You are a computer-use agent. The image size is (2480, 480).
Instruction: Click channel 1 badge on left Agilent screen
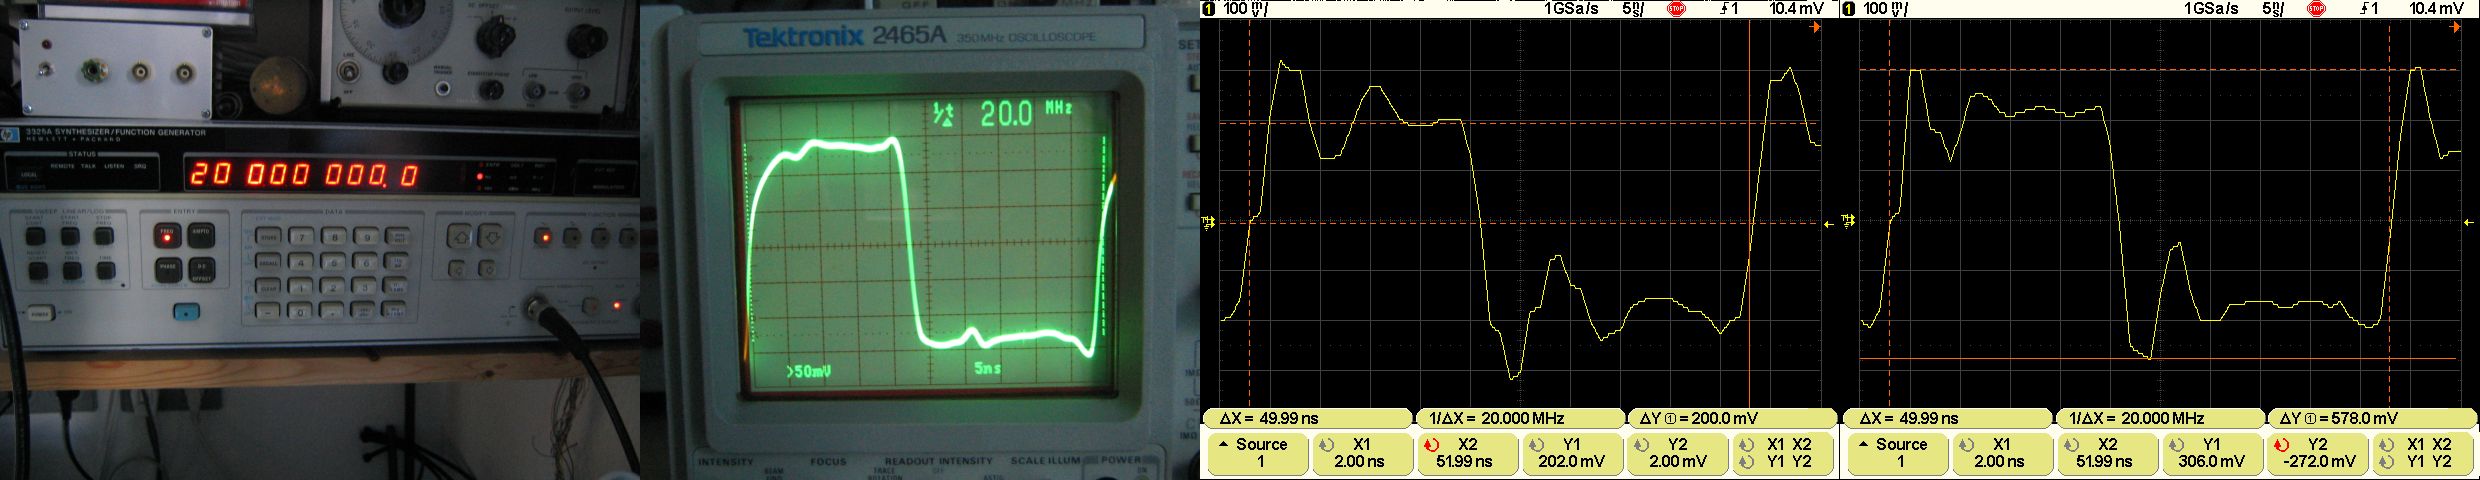[1208, 9]
